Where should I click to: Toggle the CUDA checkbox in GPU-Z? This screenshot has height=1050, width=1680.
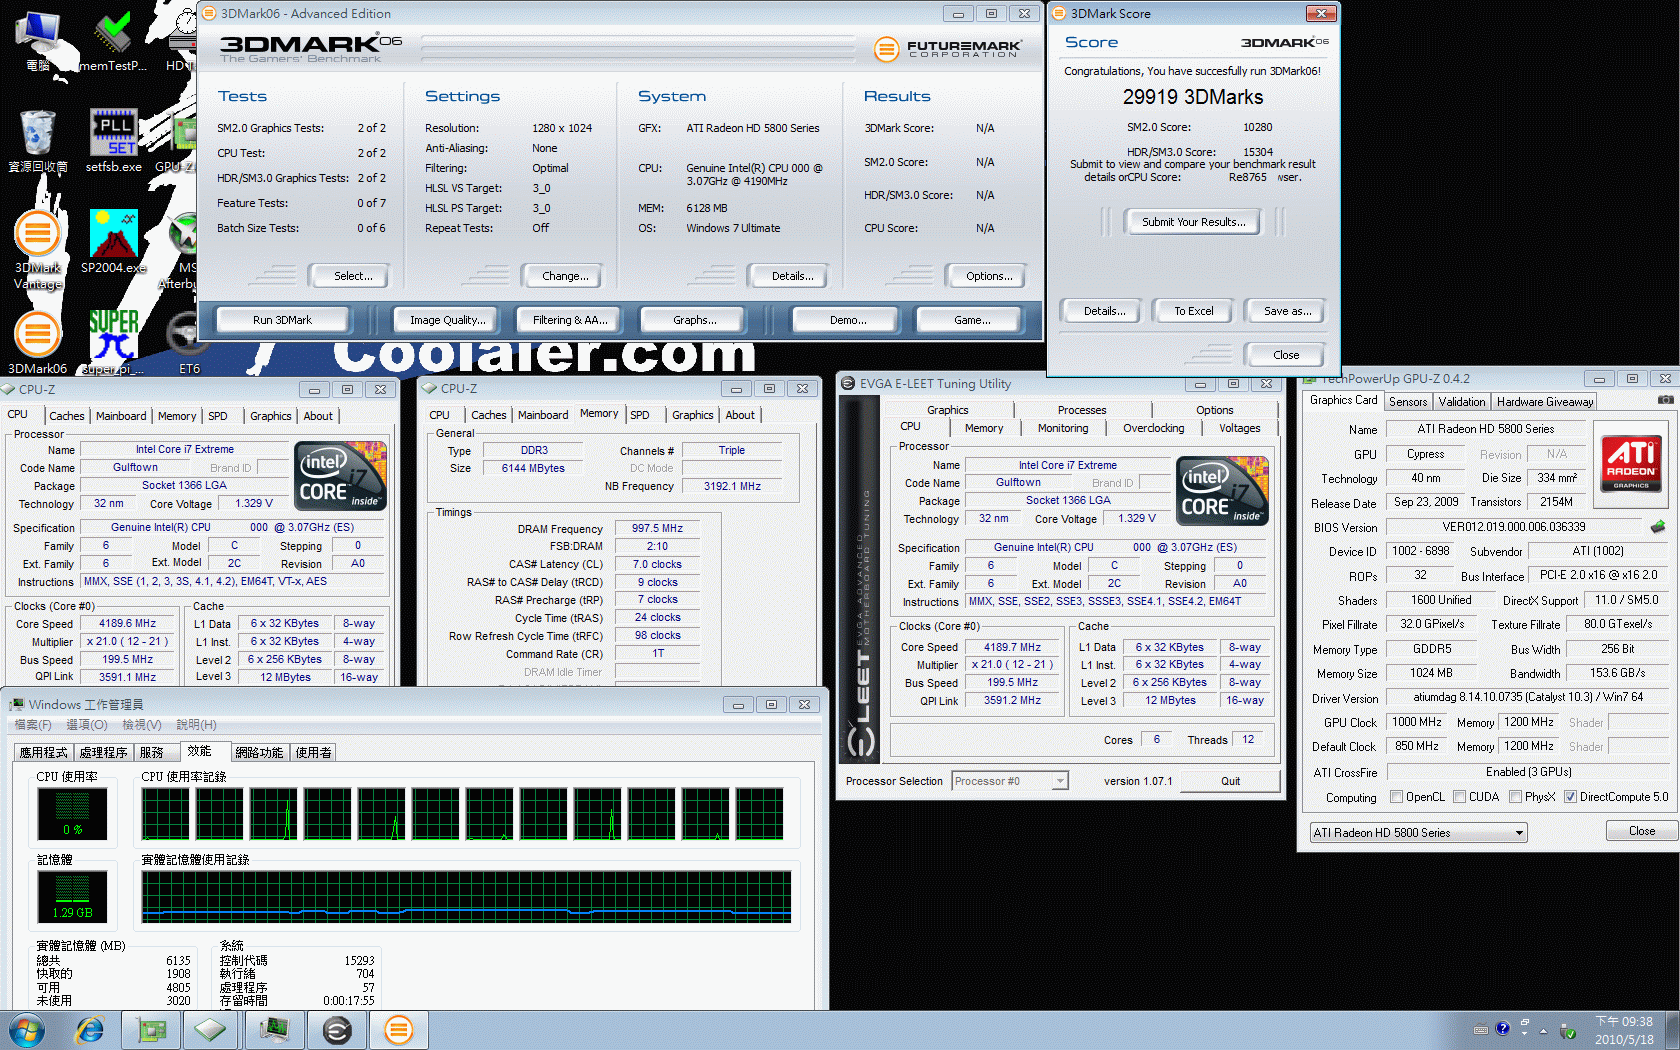point(1460,797)
